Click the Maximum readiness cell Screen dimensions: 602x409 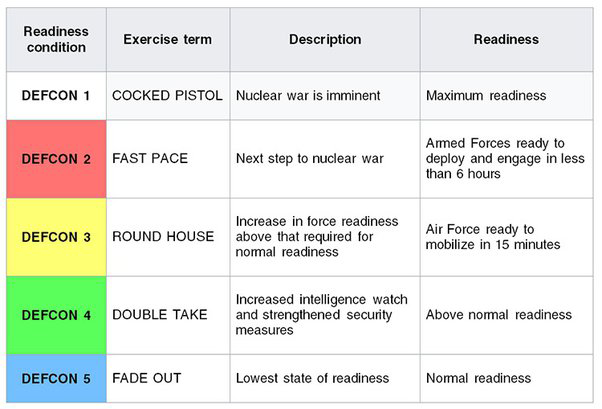[x=507, y=96]
